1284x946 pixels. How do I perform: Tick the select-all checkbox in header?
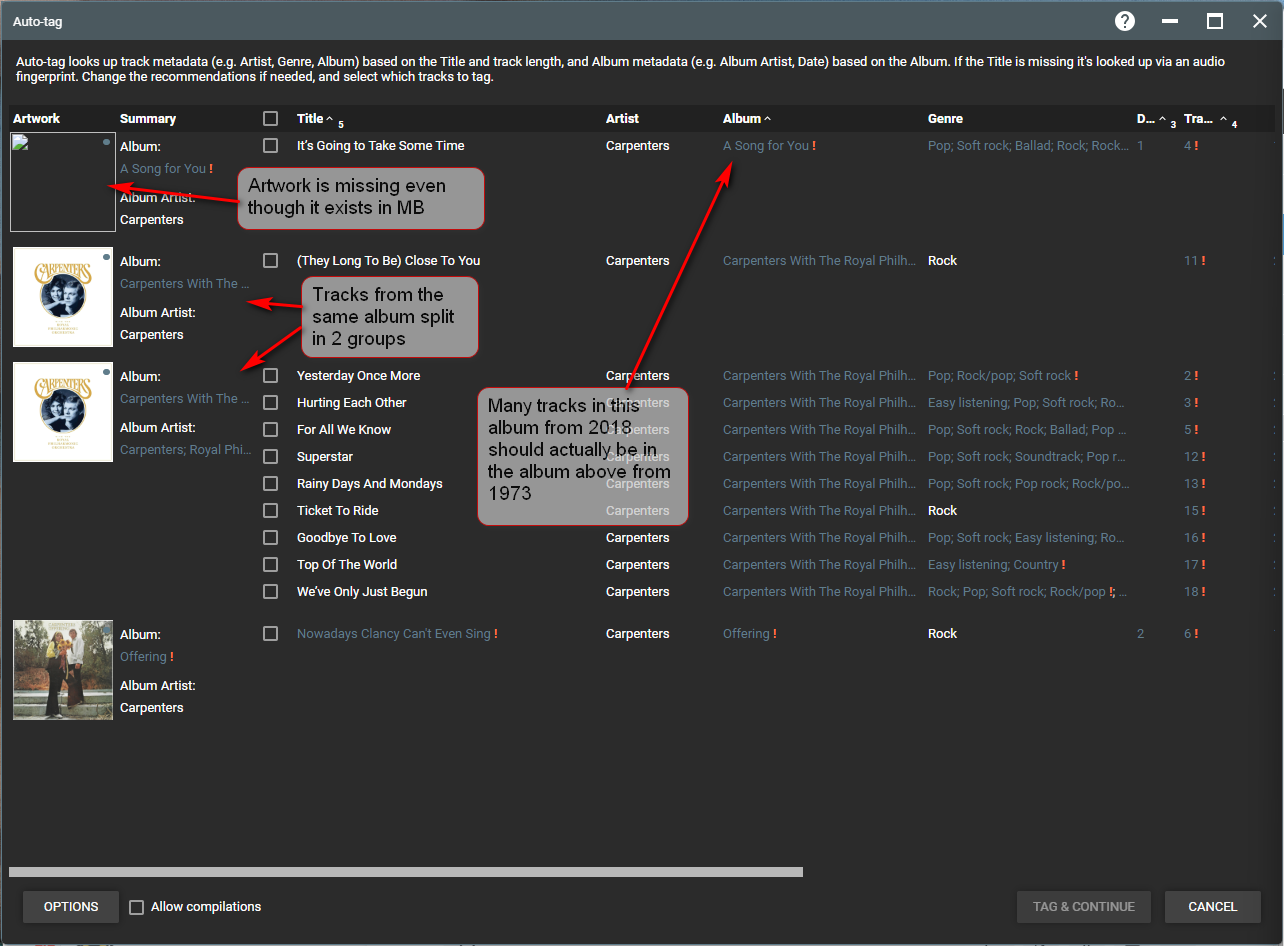(270, 119)
